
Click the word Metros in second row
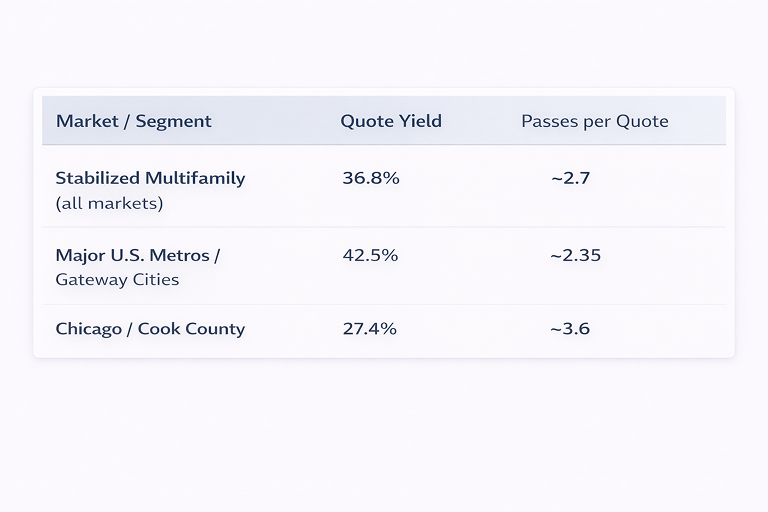click(182, 255)
